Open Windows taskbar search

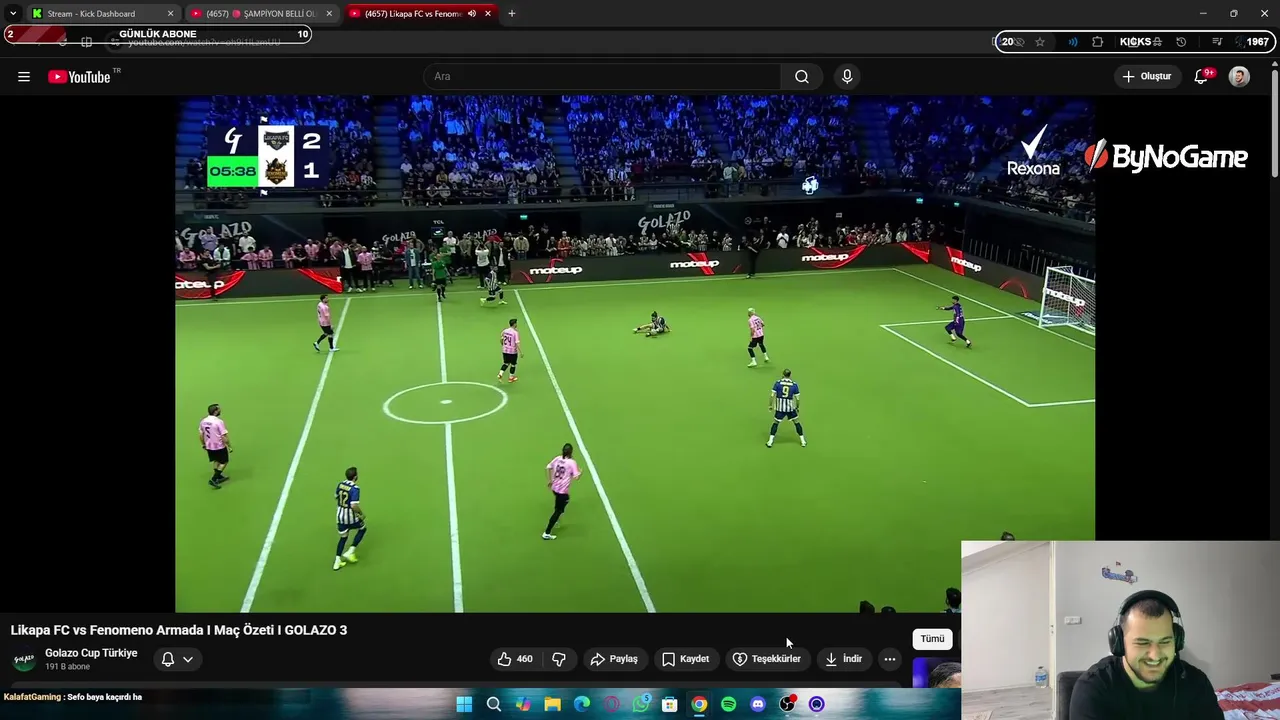pyautogui.click(x=493, y=704)
